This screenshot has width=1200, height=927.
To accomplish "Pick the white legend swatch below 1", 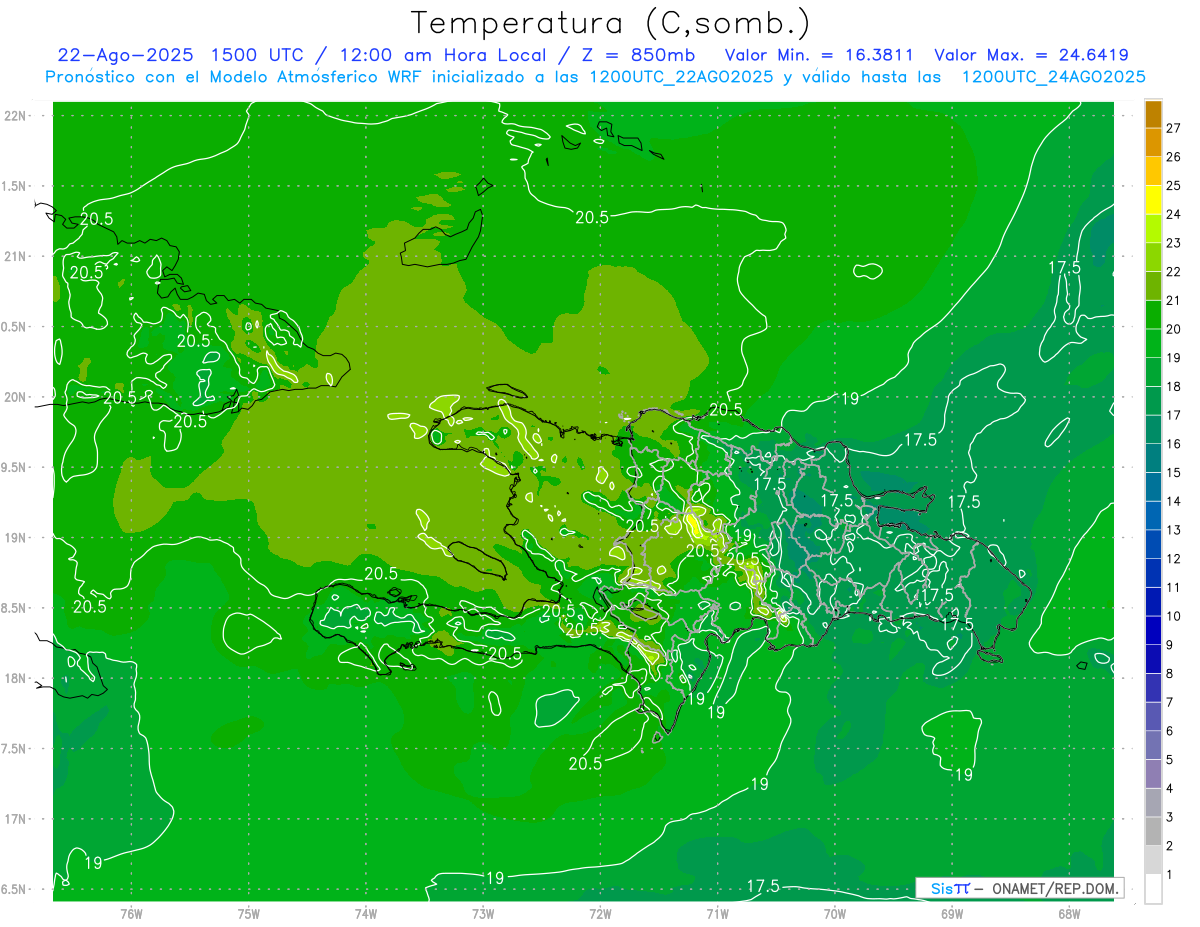I will (x=1153, y=888).
